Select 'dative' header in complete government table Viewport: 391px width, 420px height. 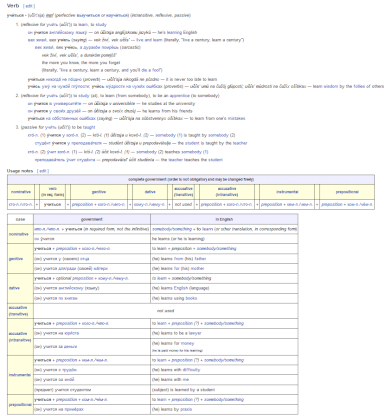click(150, 192)
